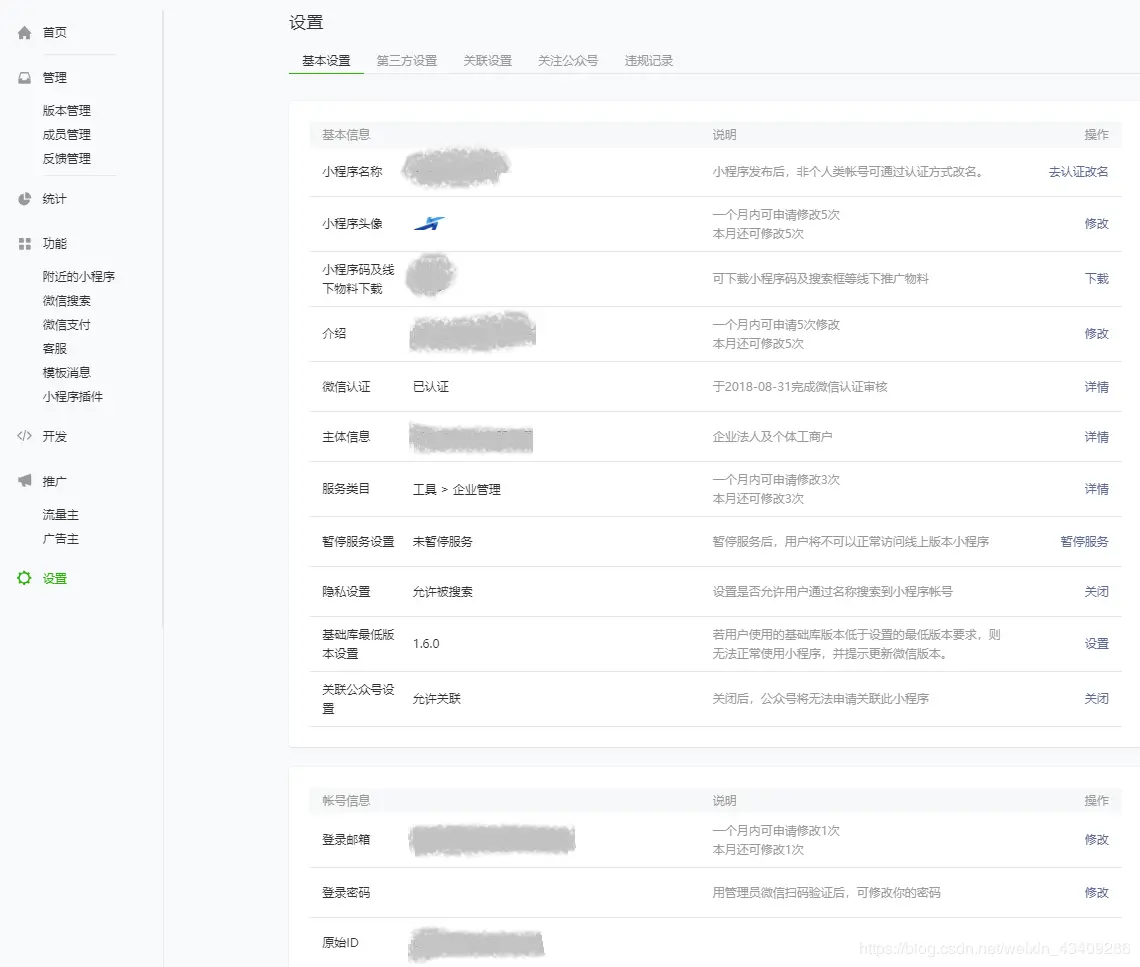Click 去认证改名 to rename via certification
Image resolution: width=1140 pixels, height=967 pixels.
point(1079,171)
